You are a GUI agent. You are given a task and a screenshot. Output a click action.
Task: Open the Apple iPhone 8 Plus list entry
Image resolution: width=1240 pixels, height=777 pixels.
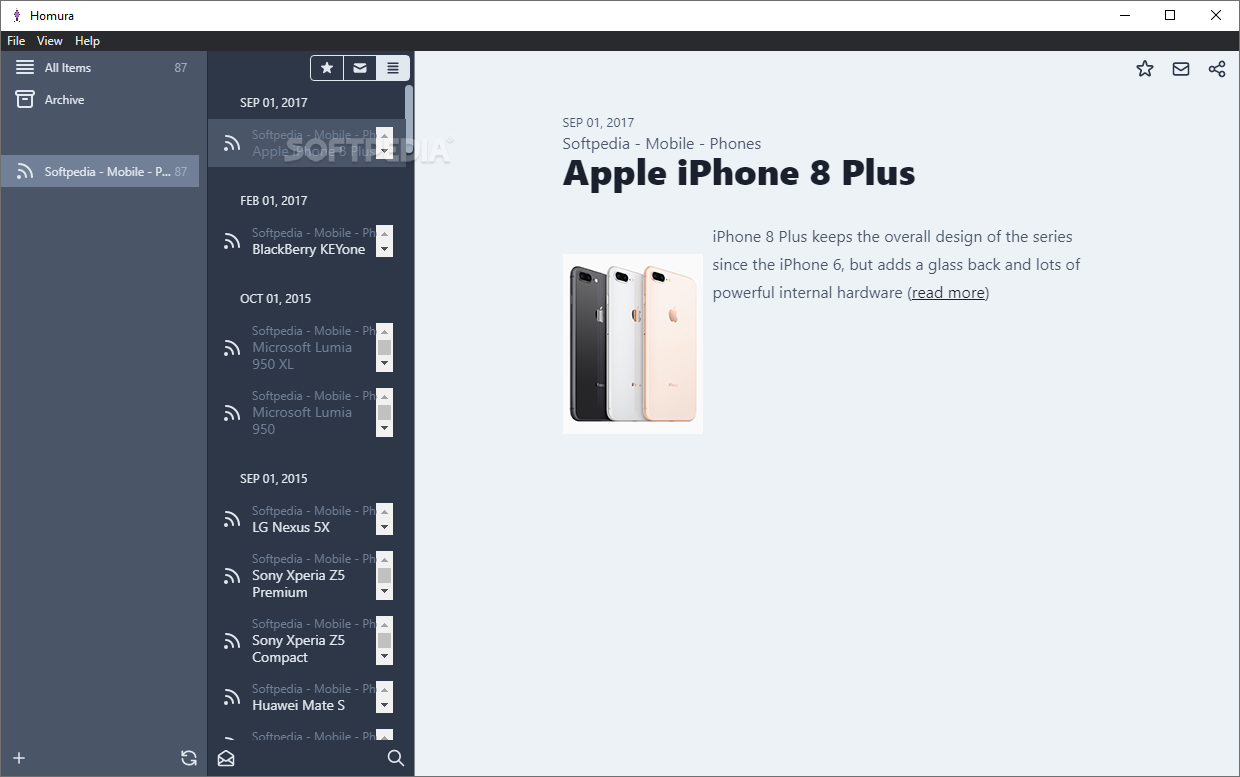pos(306,143)
